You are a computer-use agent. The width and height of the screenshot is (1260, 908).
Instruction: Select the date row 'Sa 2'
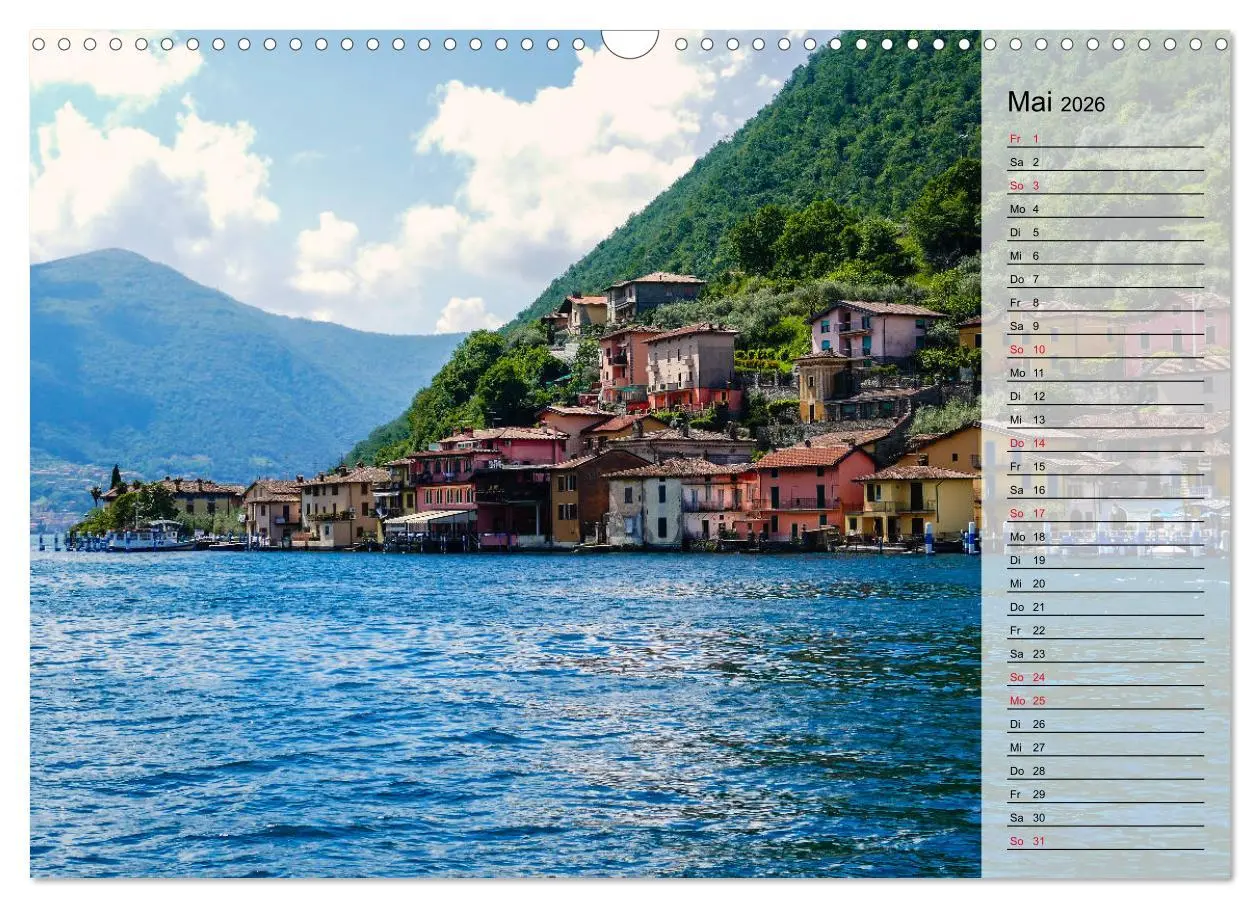click(1105, 162)
